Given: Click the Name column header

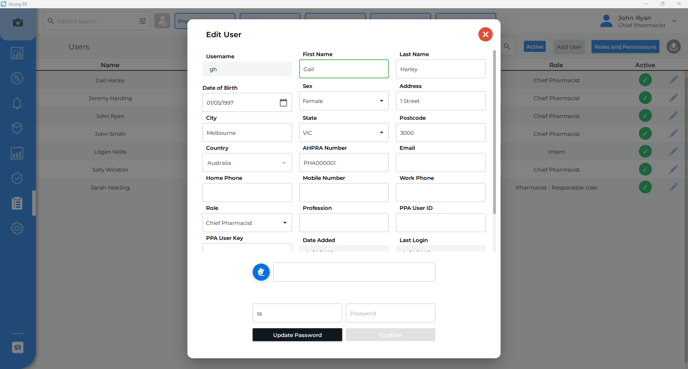Looking at the screenshot, I should 110,65.
